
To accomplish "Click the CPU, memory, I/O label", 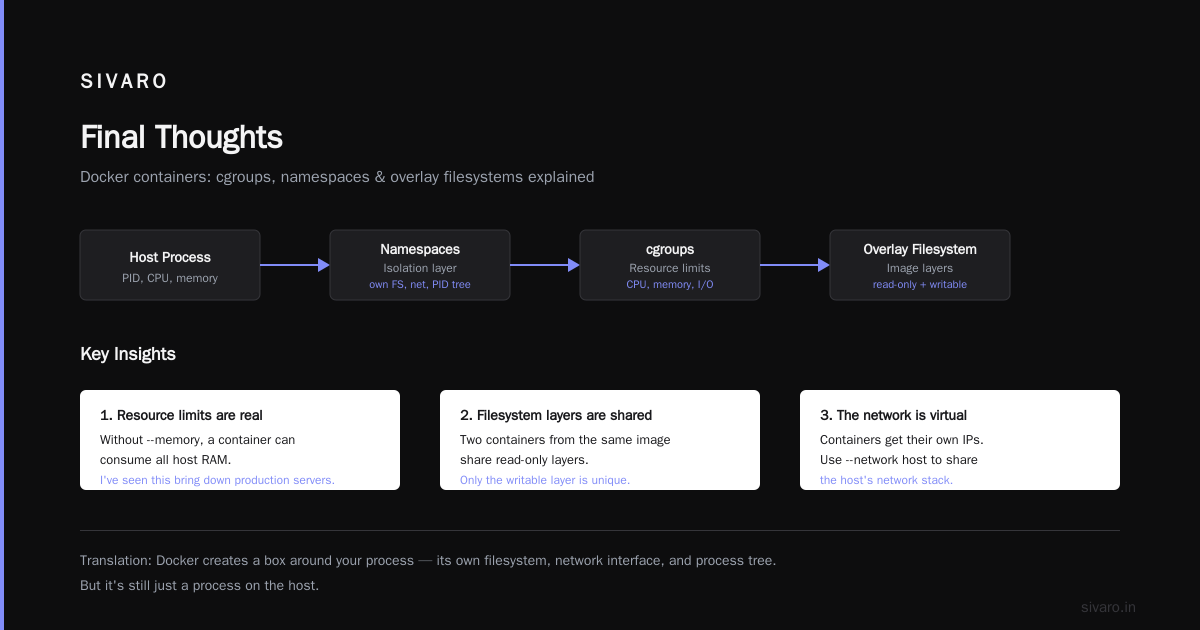I will point(670,285).
